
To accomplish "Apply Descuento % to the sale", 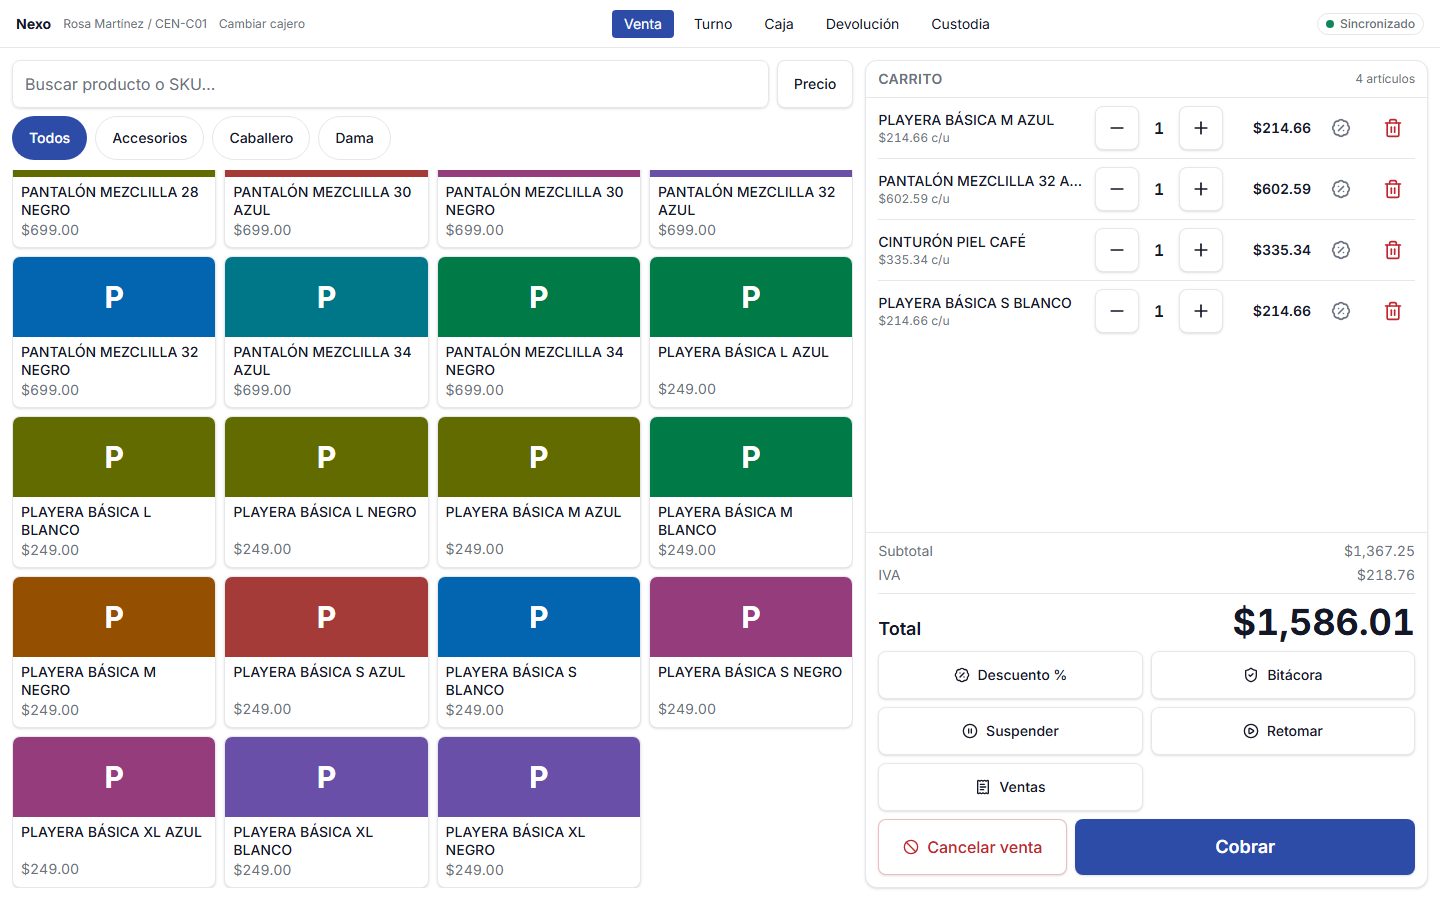I will point(1010,675).
